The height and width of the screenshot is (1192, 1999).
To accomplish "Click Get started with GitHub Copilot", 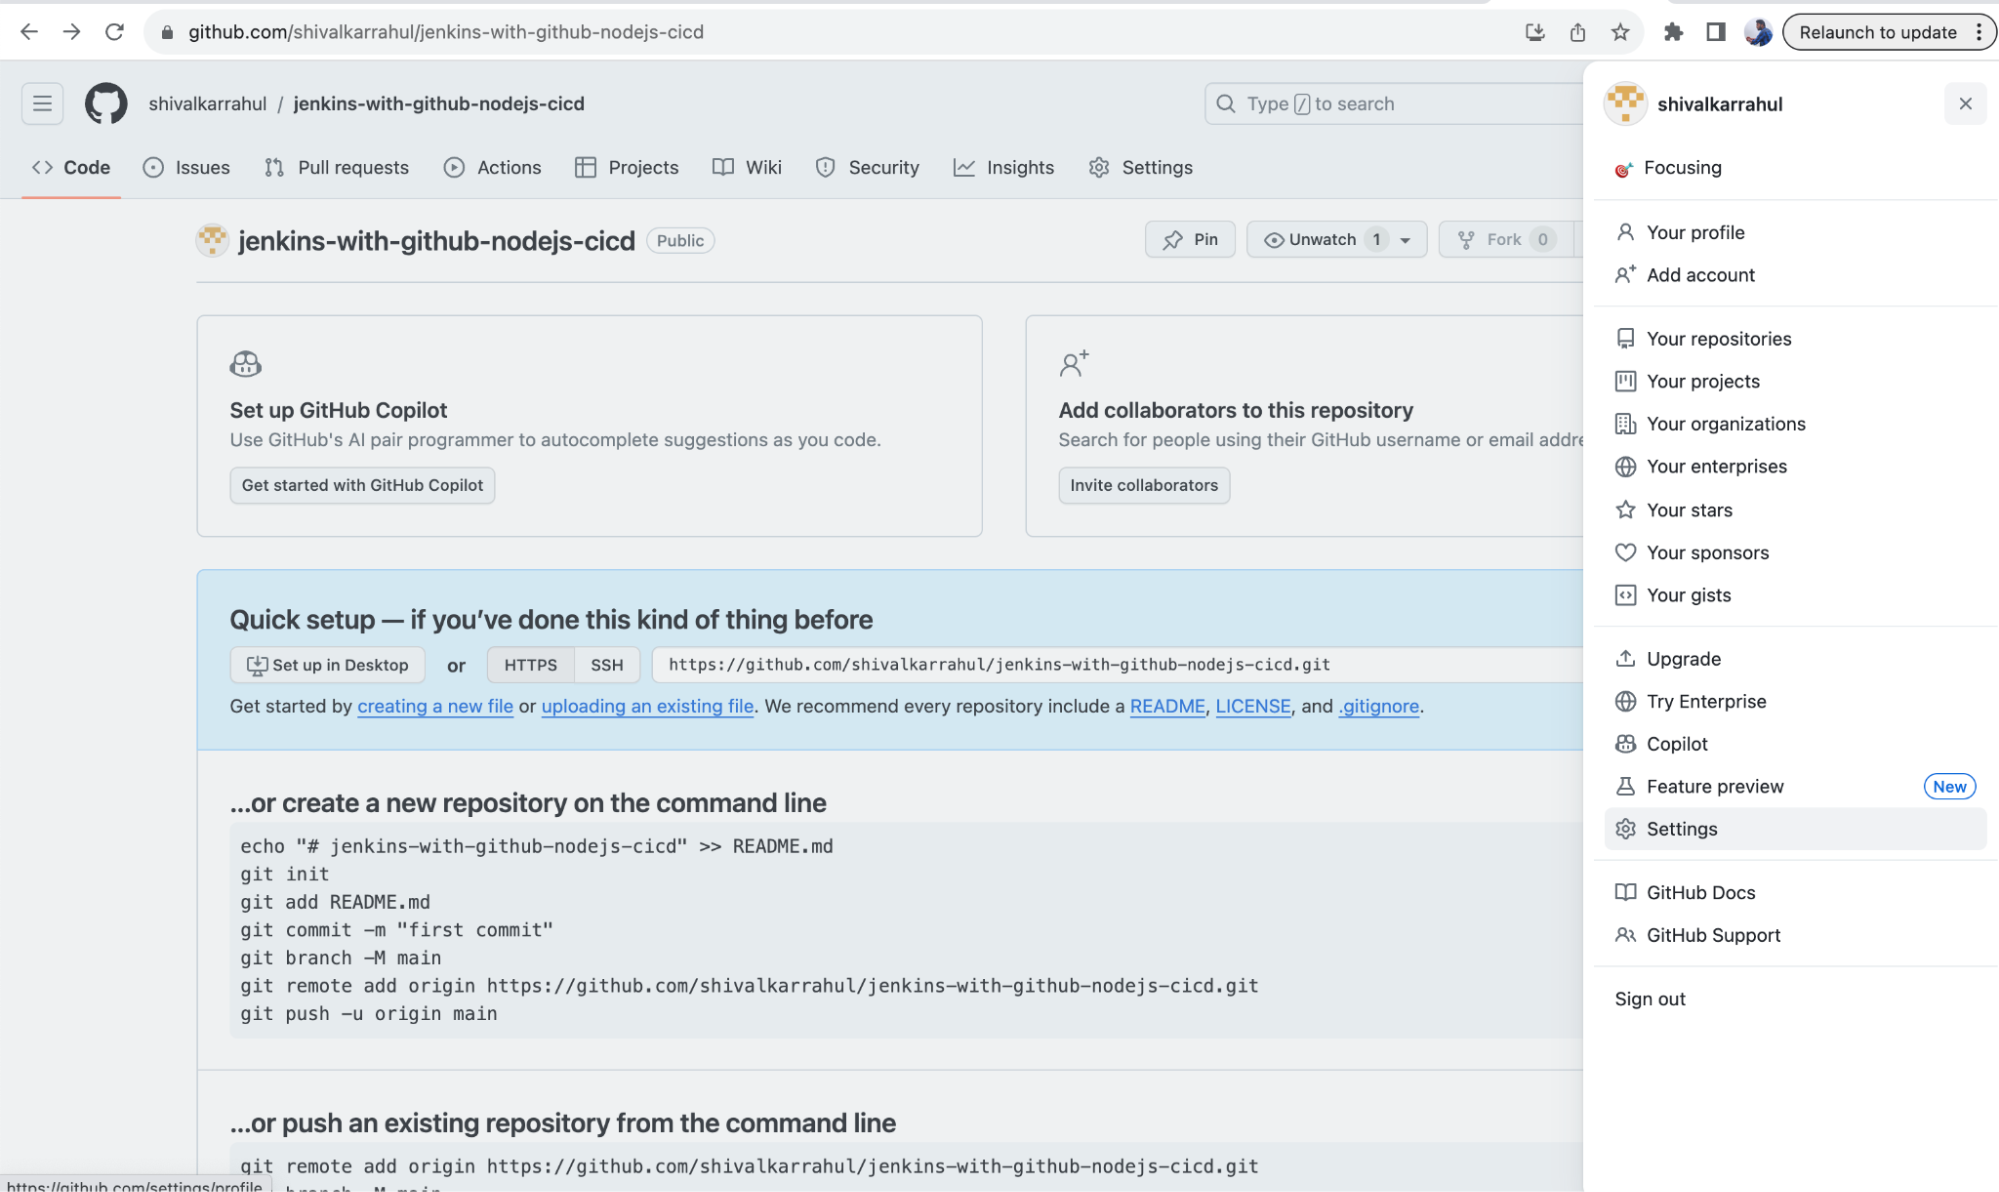I will [362, 485].
